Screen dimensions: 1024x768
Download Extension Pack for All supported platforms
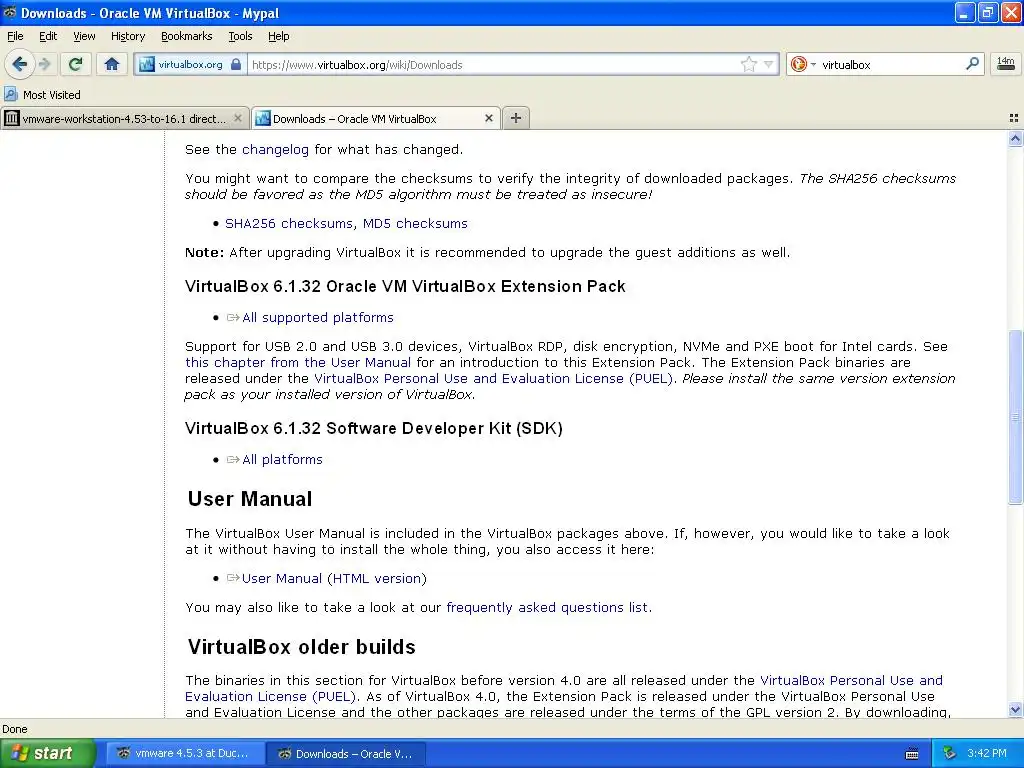(x=317, y=317)
